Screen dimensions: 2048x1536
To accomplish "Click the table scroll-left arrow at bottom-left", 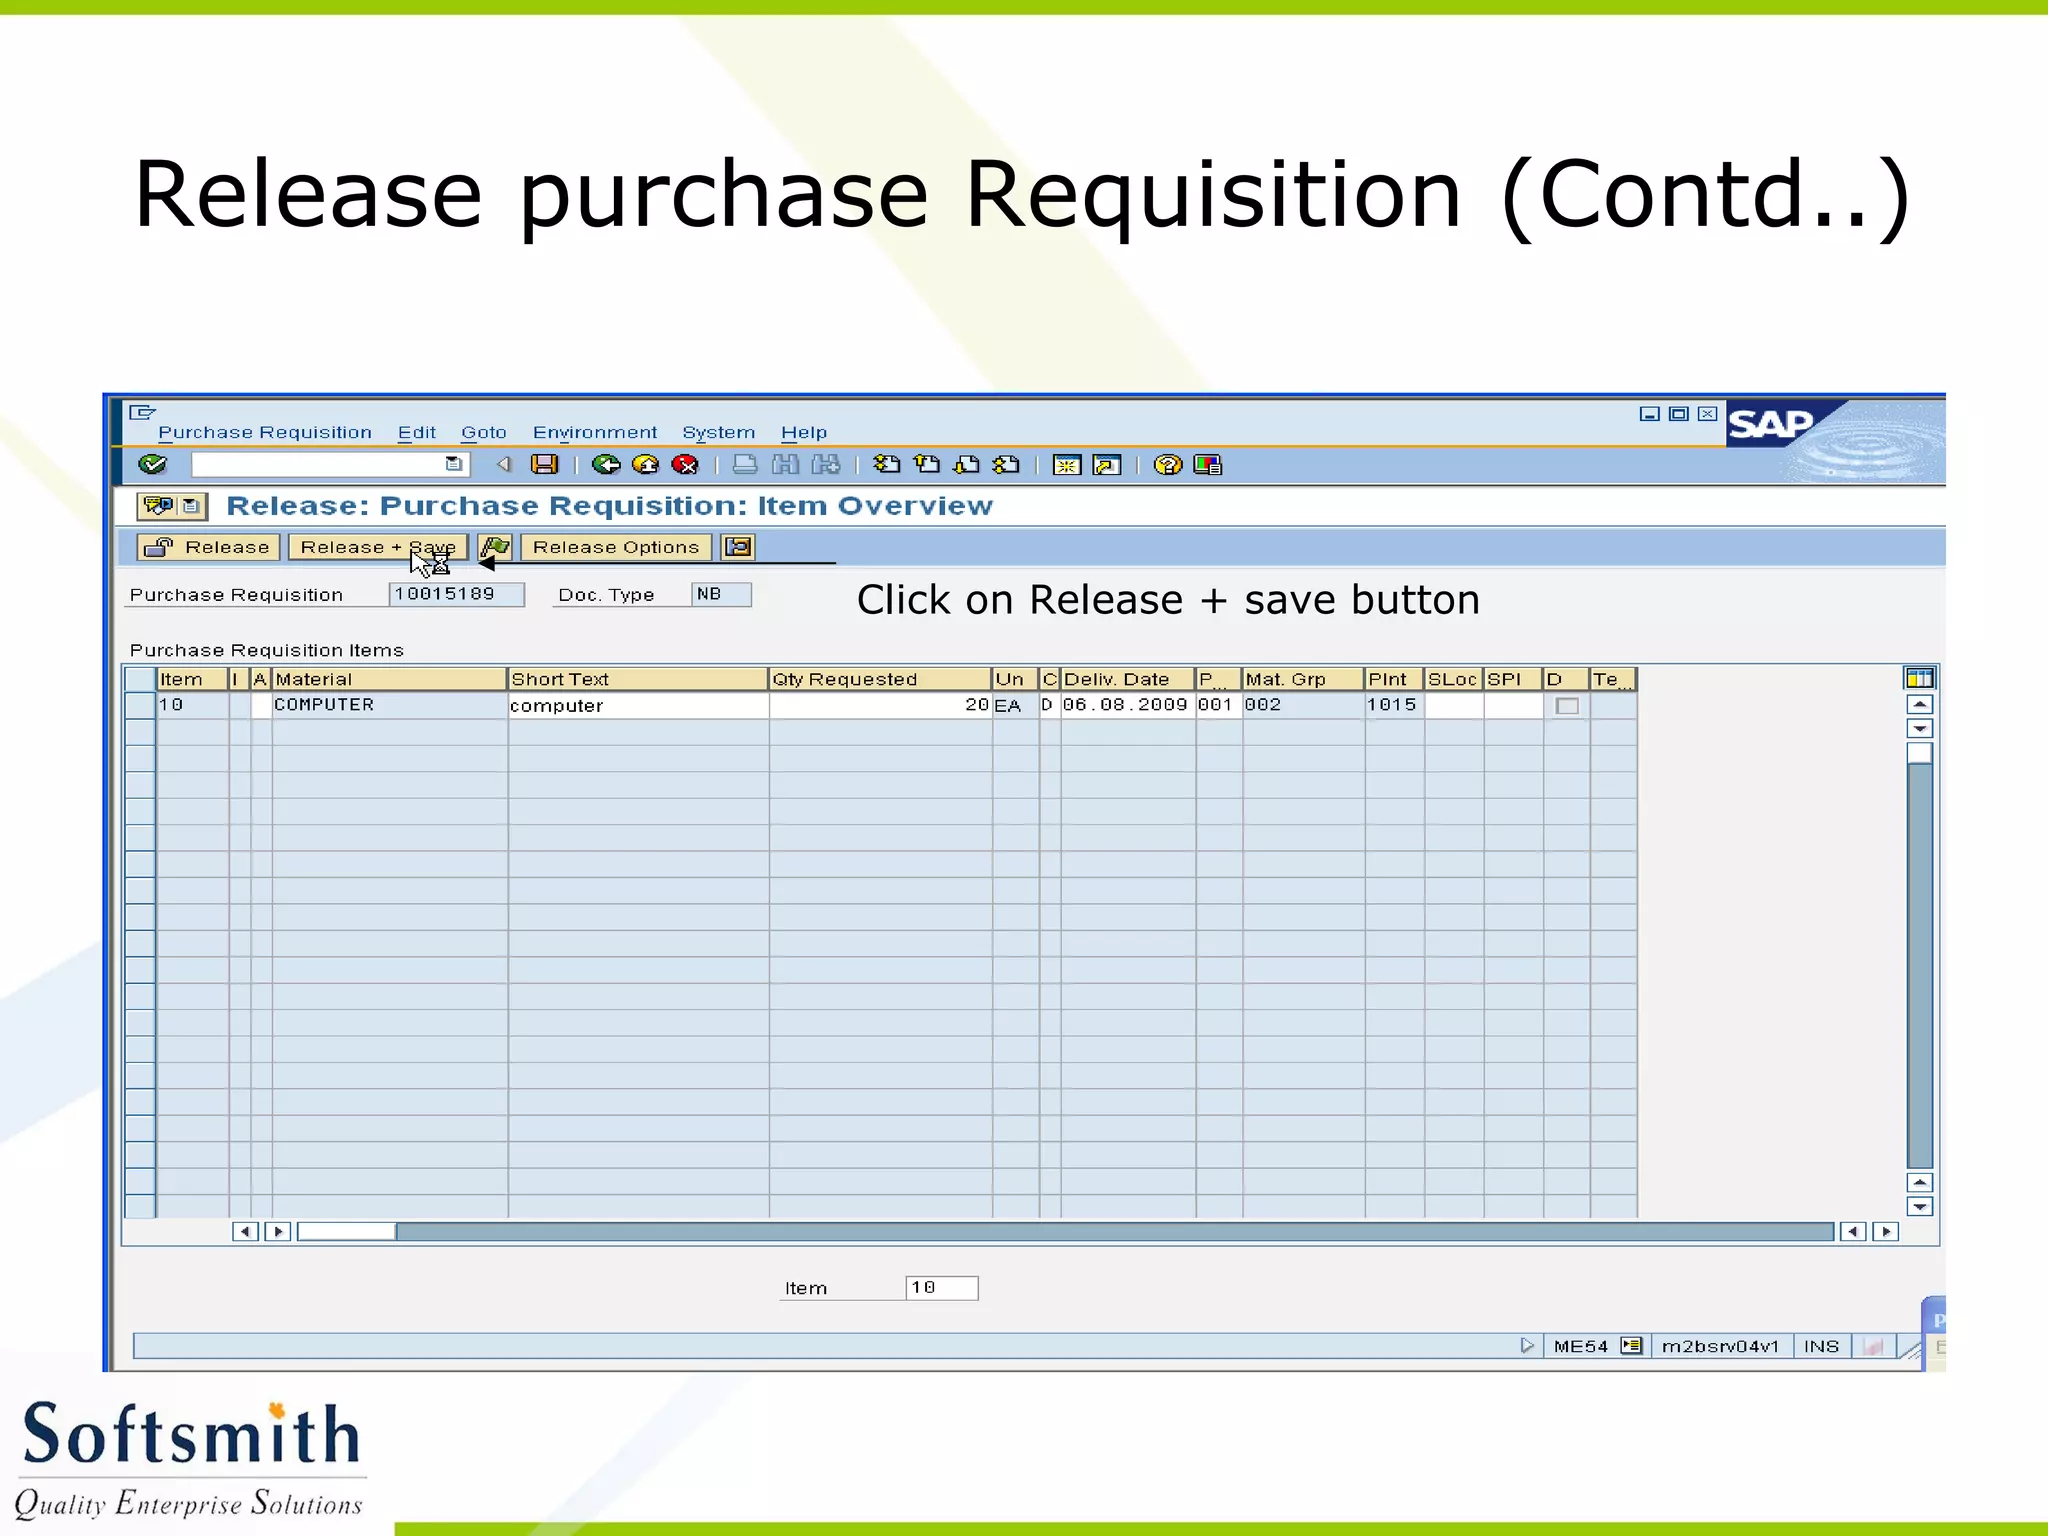I will point(245,1231).
